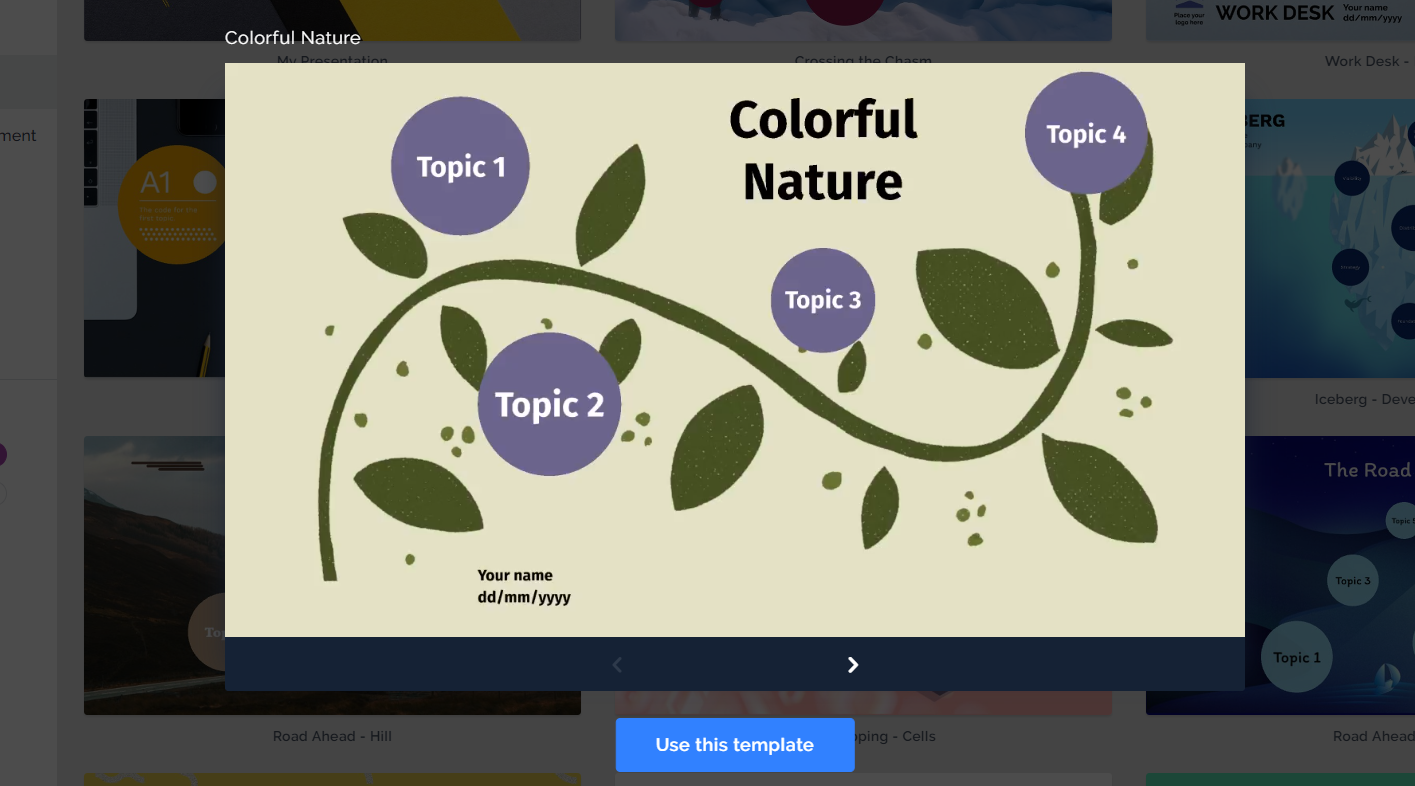Click the 'dd/mm/yyyy' date placeholder on slide

point(524,598)
